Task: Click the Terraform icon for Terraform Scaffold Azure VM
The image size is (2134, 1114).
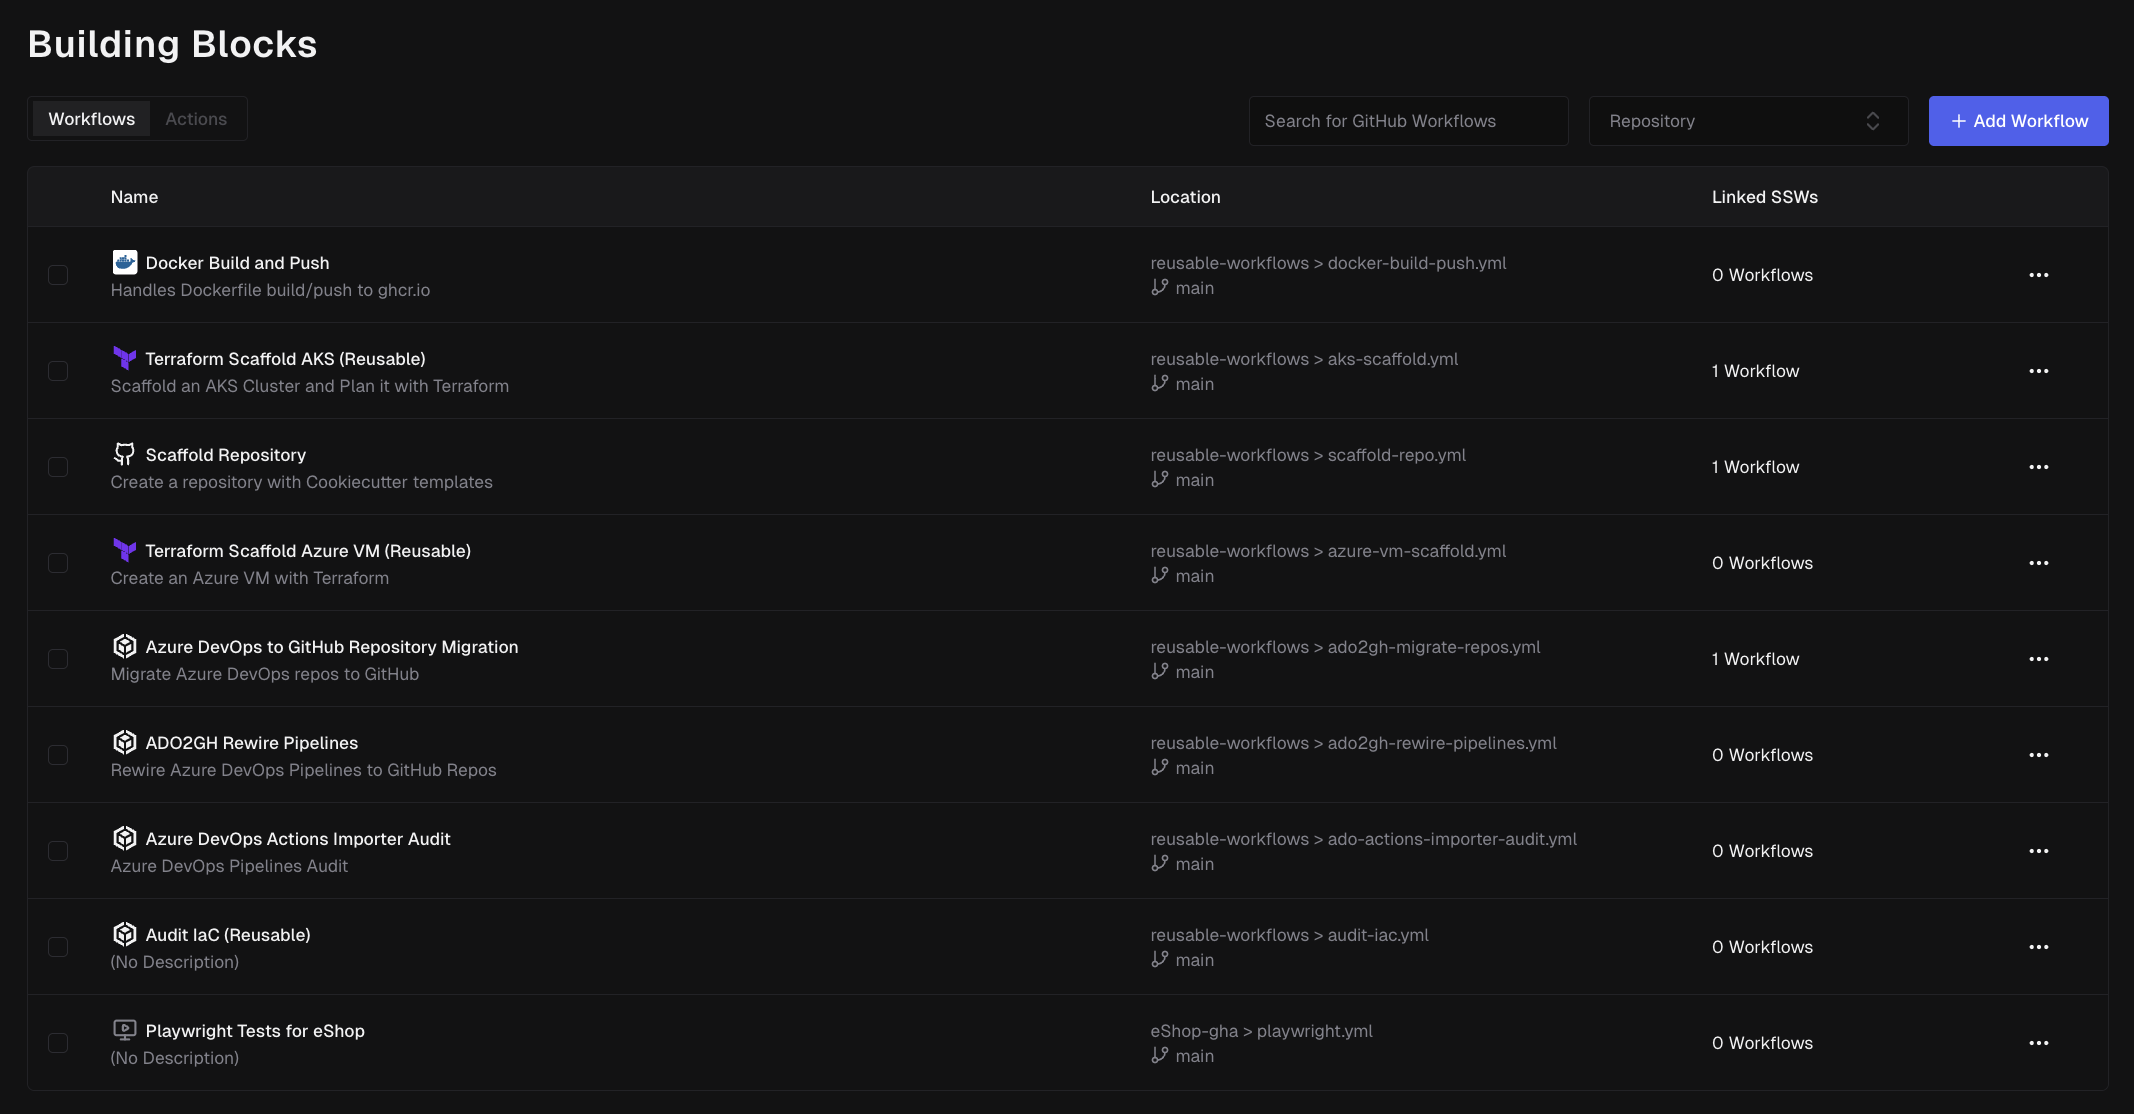Action: pyautogui.click(x=124, y=550)
